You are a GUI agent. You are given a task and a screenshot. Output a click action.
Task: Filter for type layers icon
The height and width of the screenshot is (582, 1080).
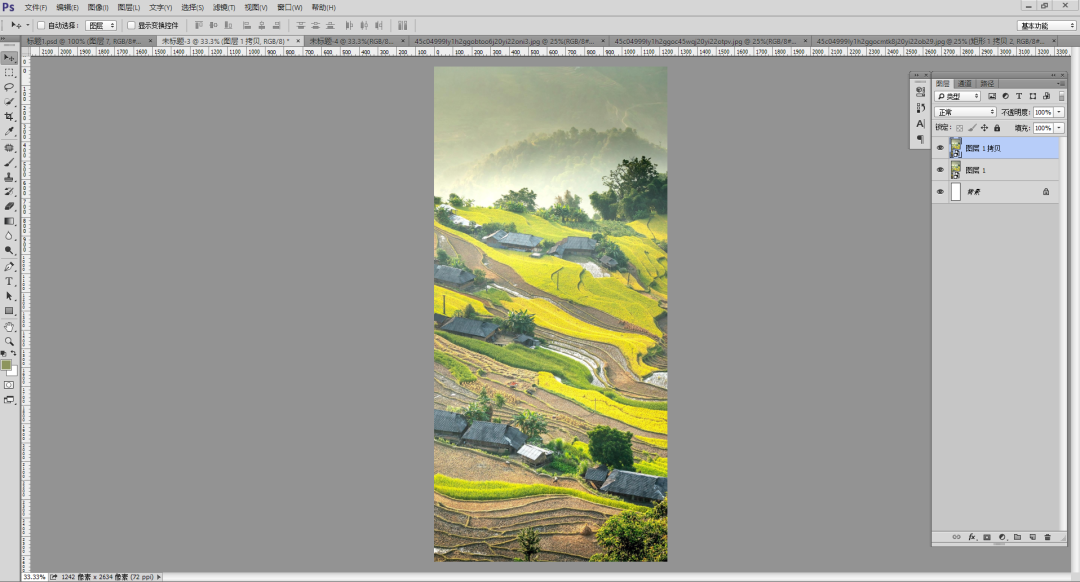pos(1019,96)
